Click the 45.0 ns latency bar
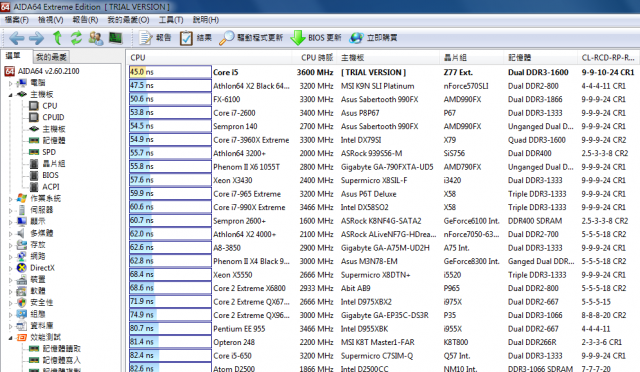 pos(170,72)
